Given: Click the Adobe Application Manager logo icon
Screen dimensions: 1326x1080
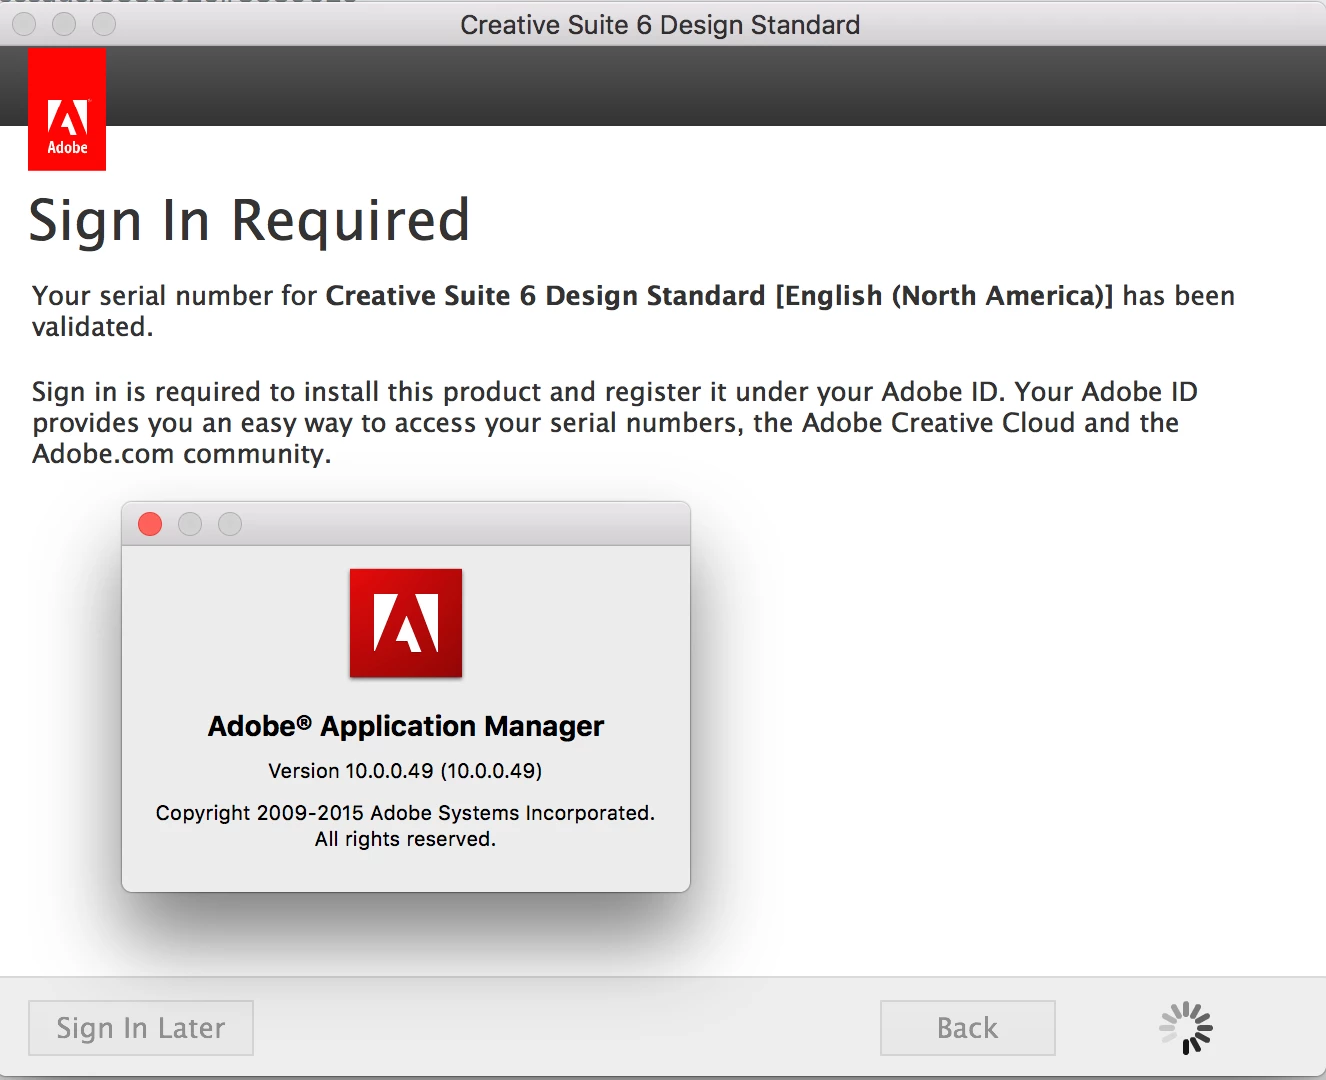Looking at the screenshot, I should click(406, 623).
